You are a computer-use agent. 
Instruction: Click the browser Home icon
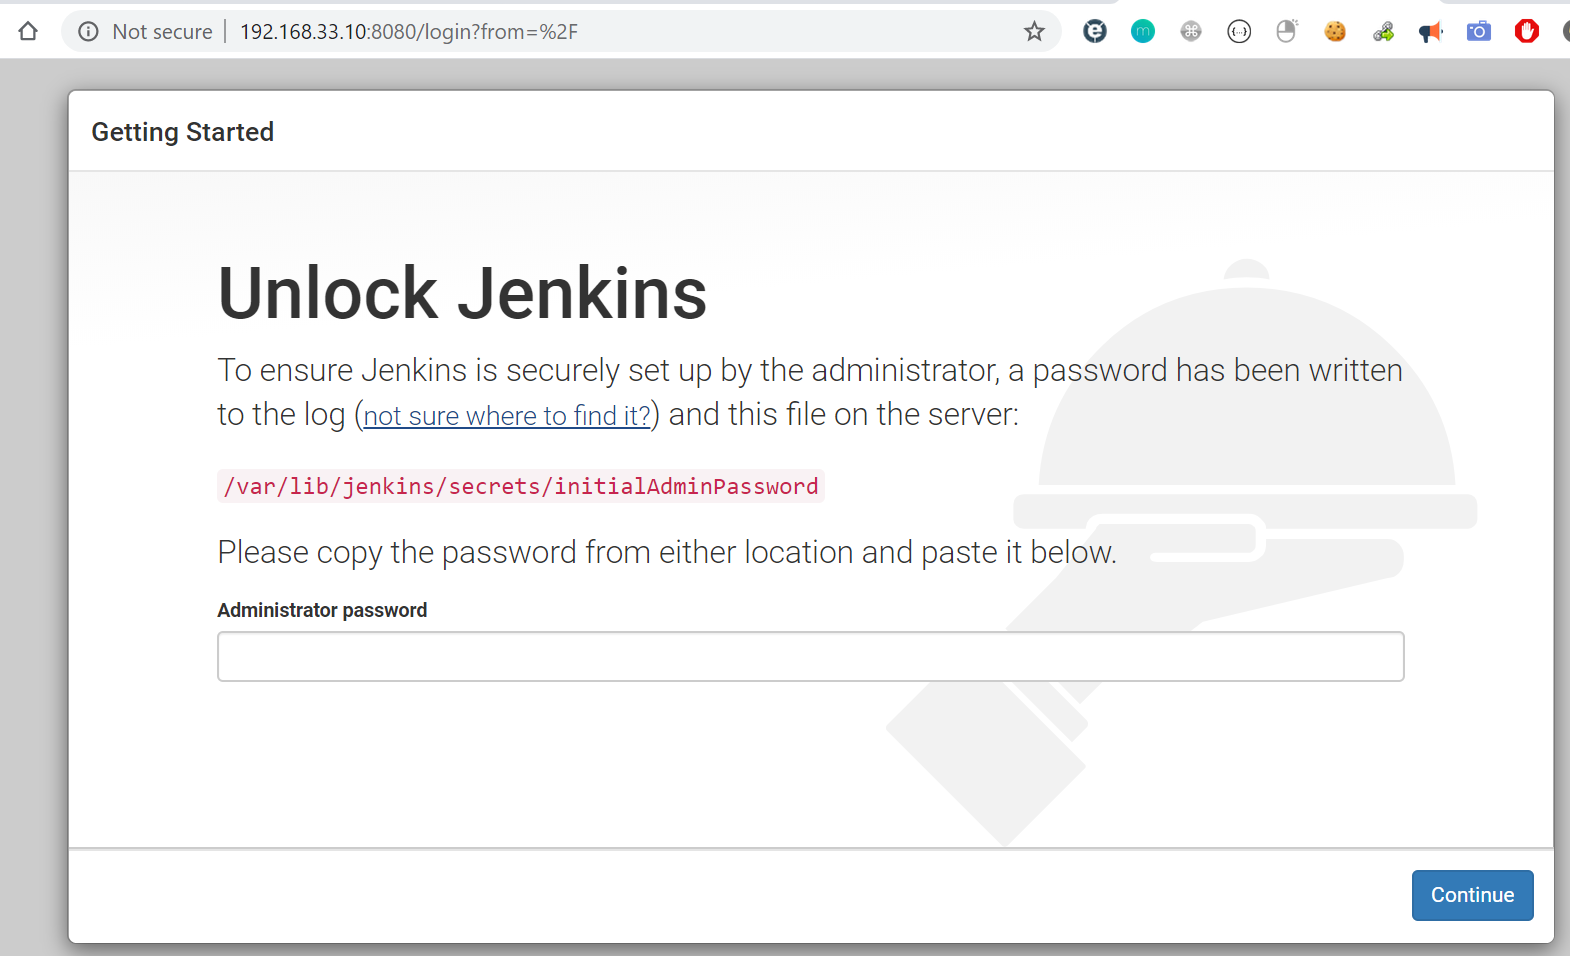tap(28, 31)
